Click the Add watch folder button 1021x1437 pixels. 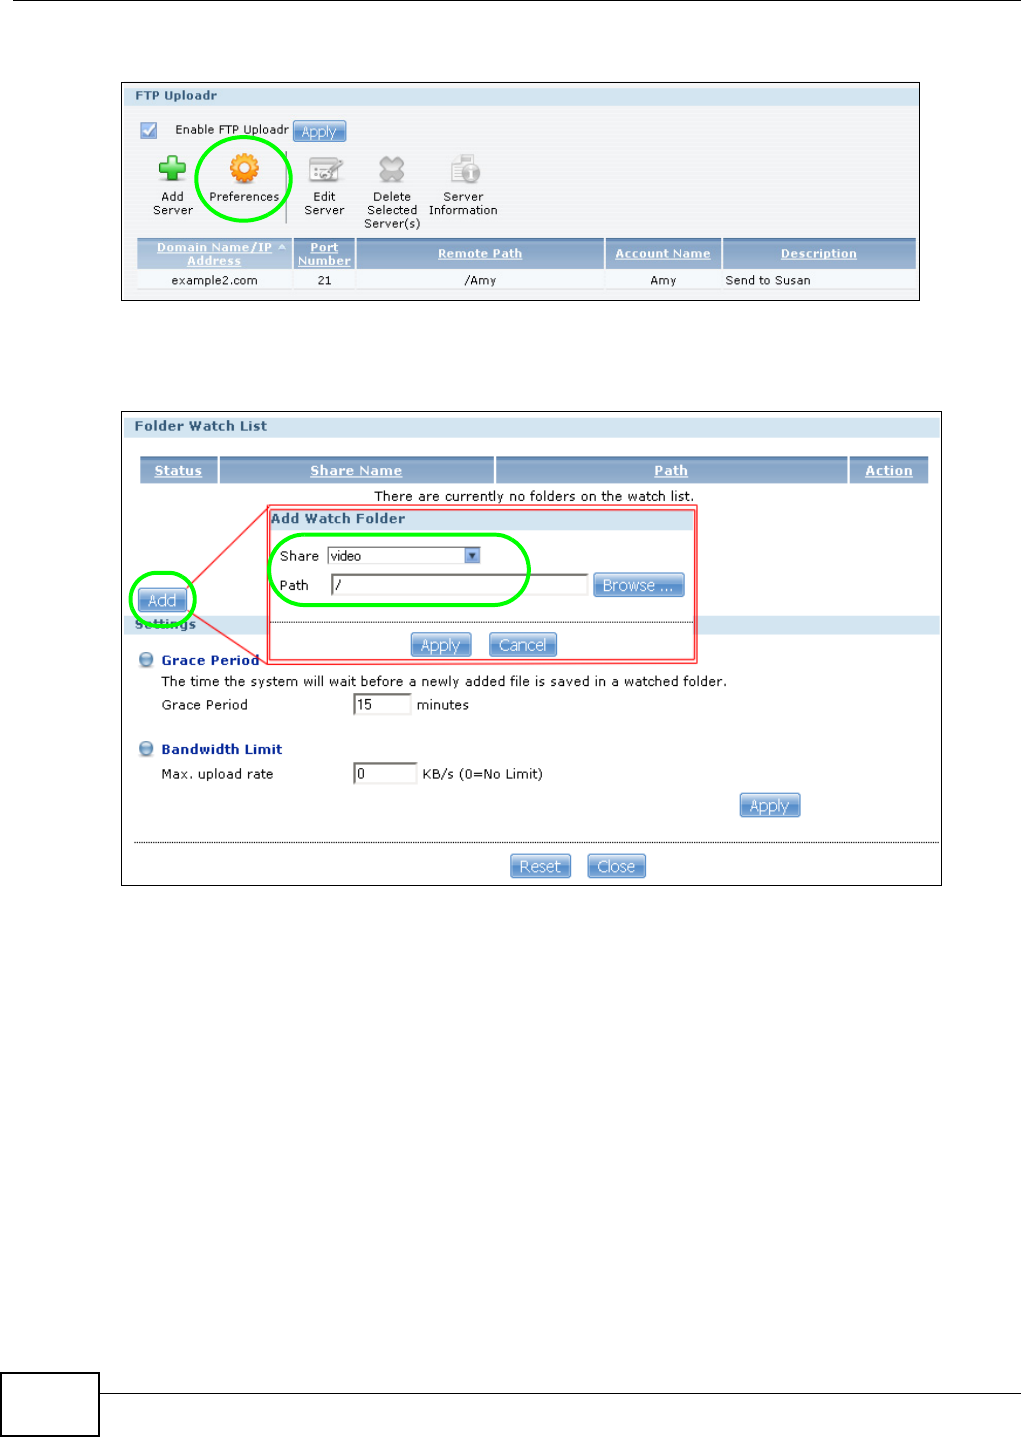coord(162,600)
